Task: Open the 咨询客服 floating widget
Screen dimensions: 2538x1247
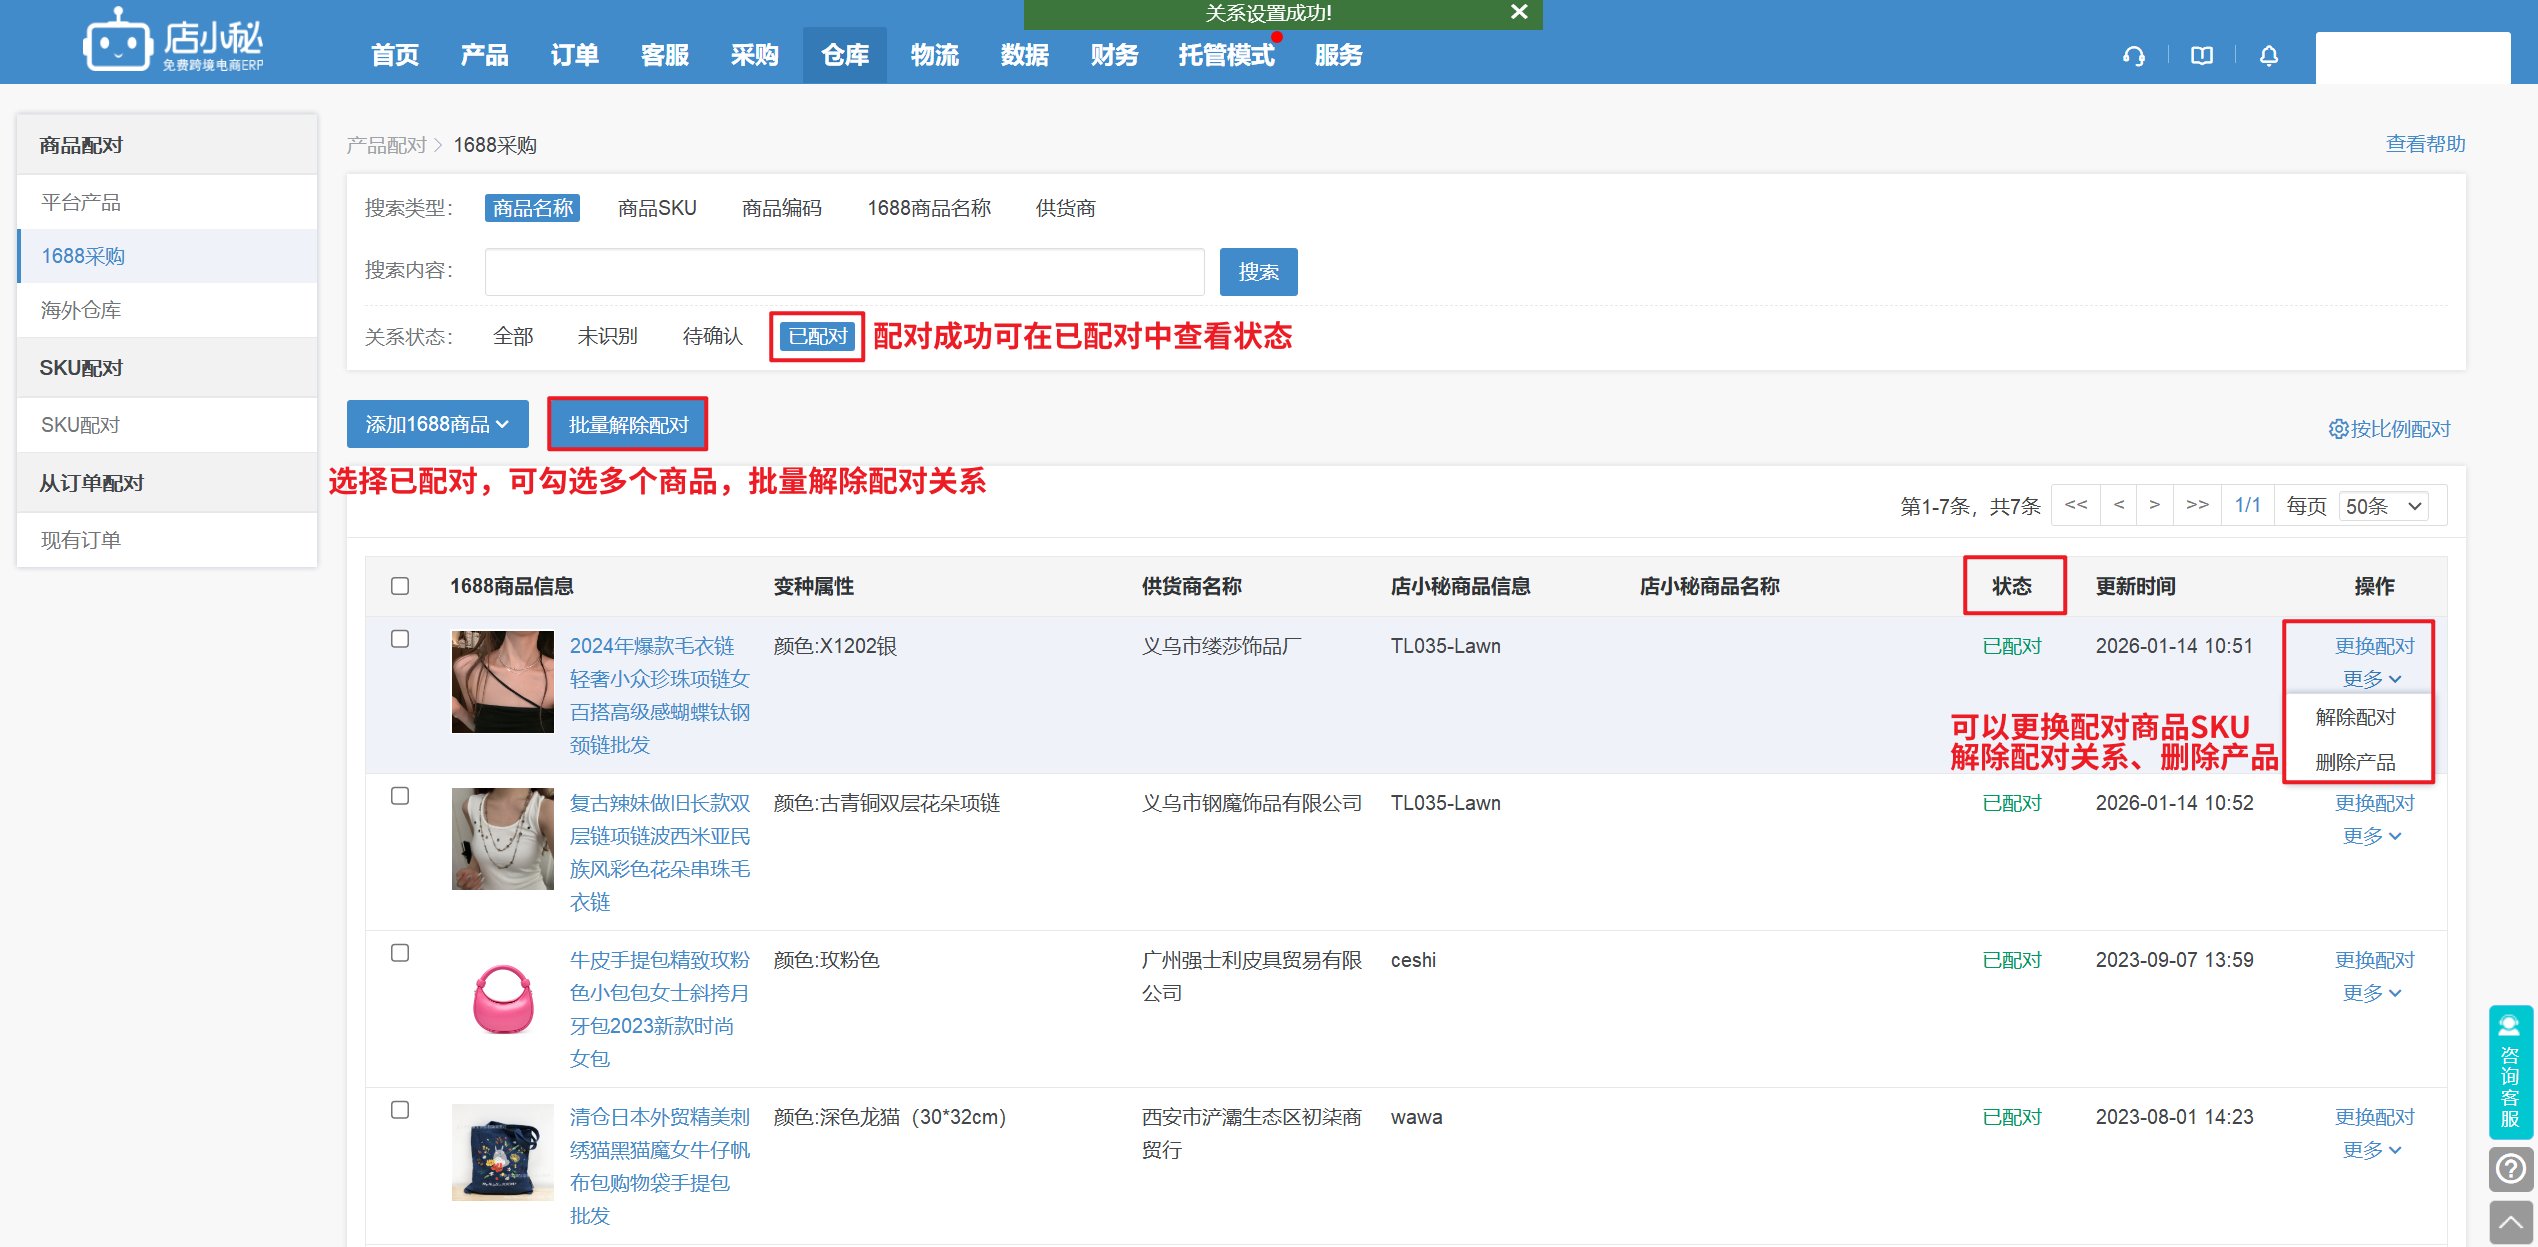Action: coord(2509,1072)
